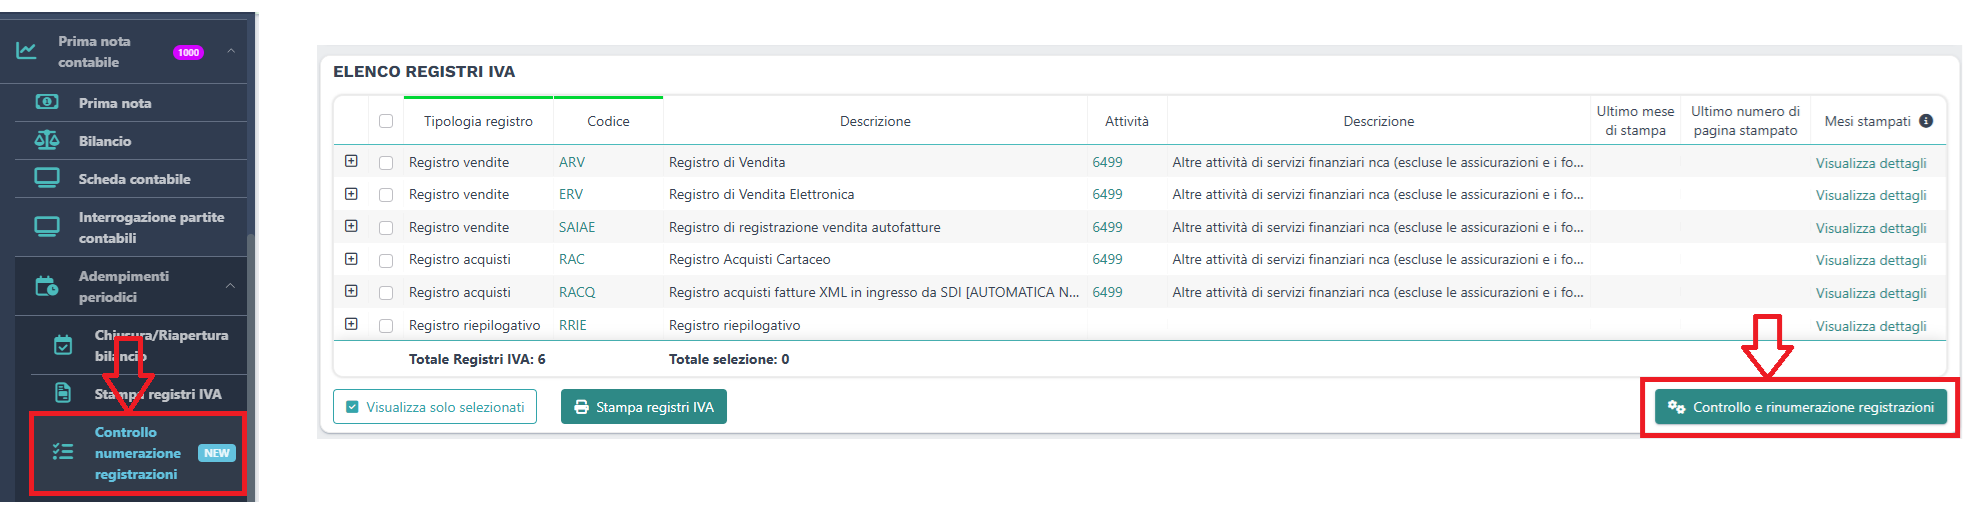Check the ERV Registro vendite row checkbox
The width and height of the screenshot is (1971, 511).
386,195
